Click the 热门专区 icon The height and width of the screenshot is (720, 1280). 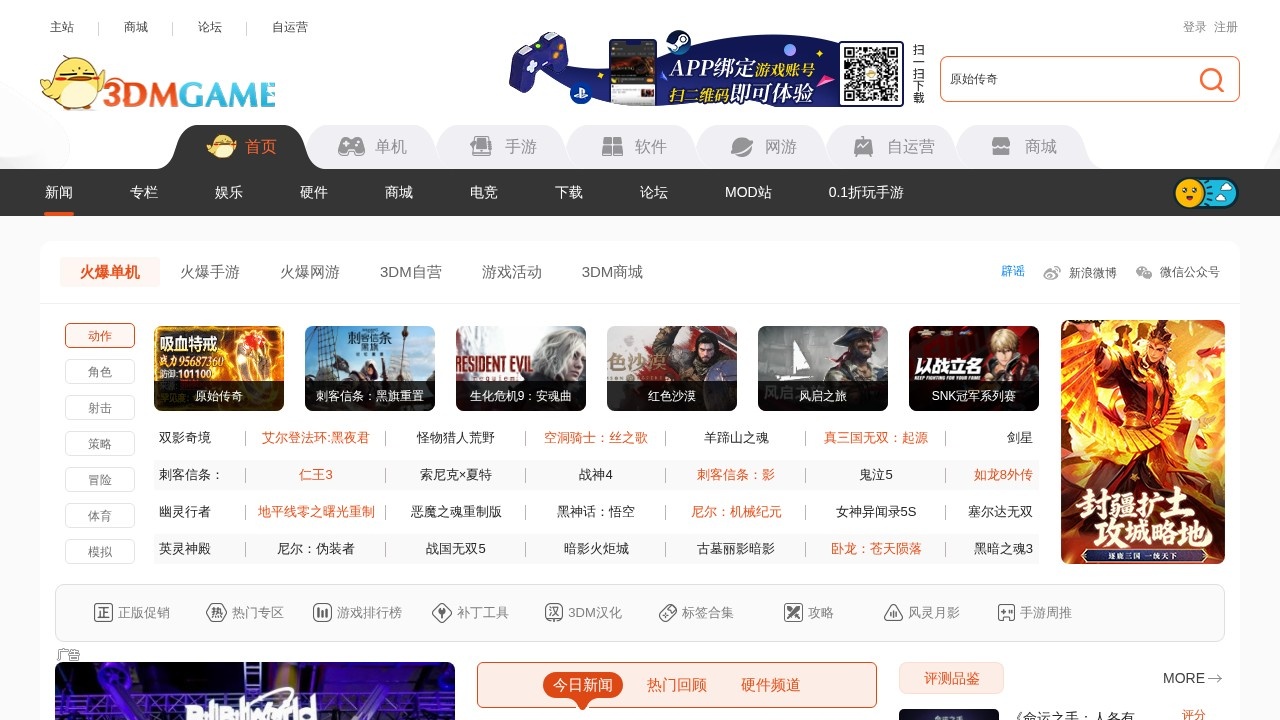click(216, 613)
